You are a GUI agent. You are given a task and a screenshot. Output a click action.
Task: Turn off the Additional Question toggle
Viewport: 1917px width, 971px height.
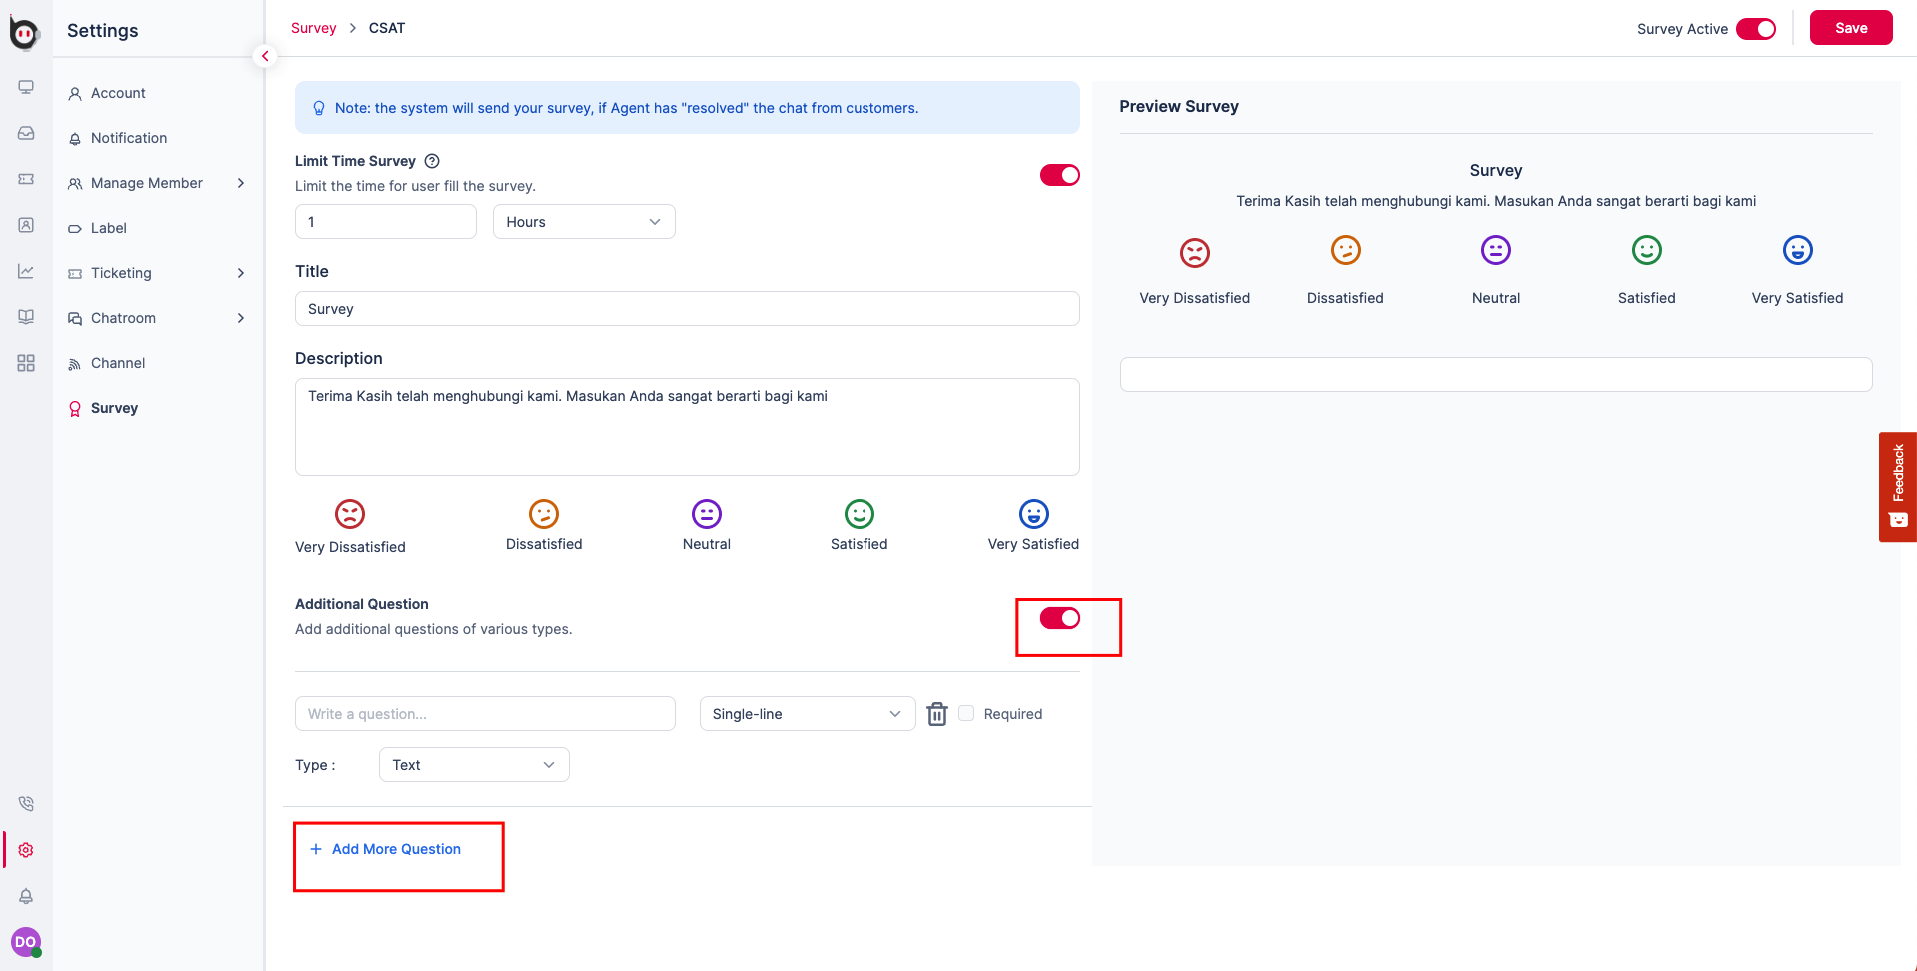(x=1059, y=619)
